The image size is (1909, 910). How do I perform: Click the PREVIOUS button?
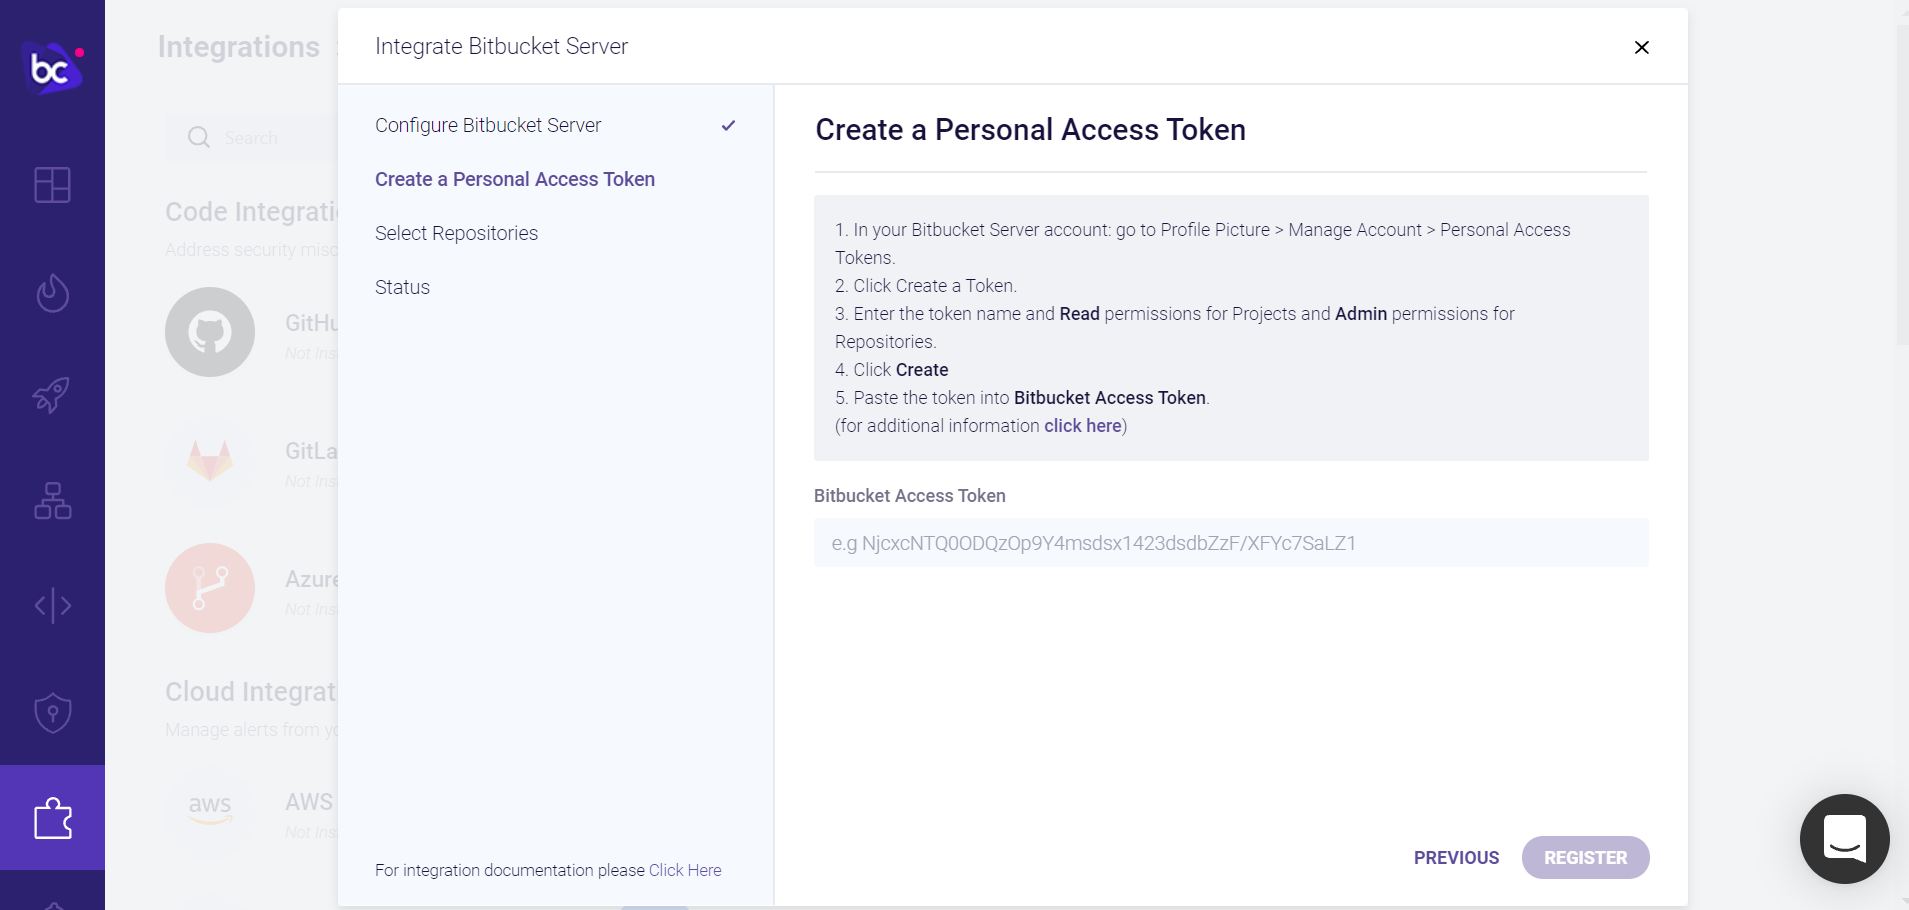point(1456,858)
